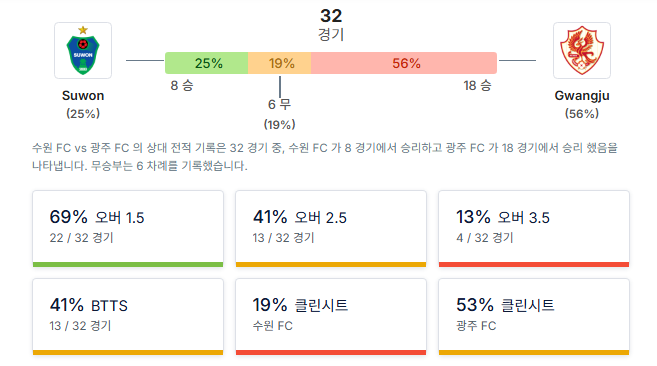
Task: Click the 32 경기 total matches heading
Action: pos(331,25)
